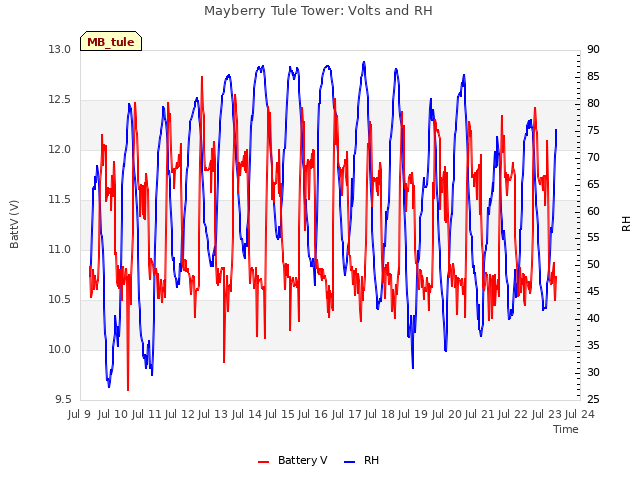The image size is (640, 480).
Task: Click the Jul 20 date tick
Action: coord(446,414)
